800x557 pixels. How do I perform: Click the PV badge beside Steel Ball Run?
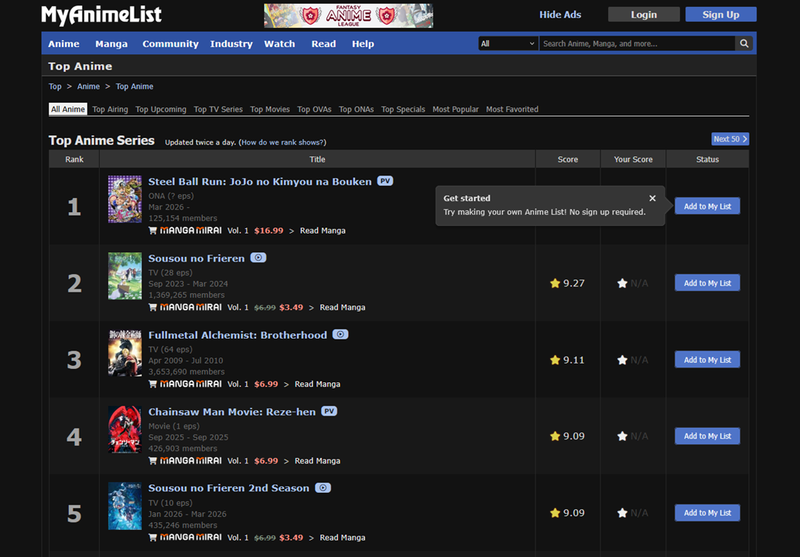(x=385, y=182)
